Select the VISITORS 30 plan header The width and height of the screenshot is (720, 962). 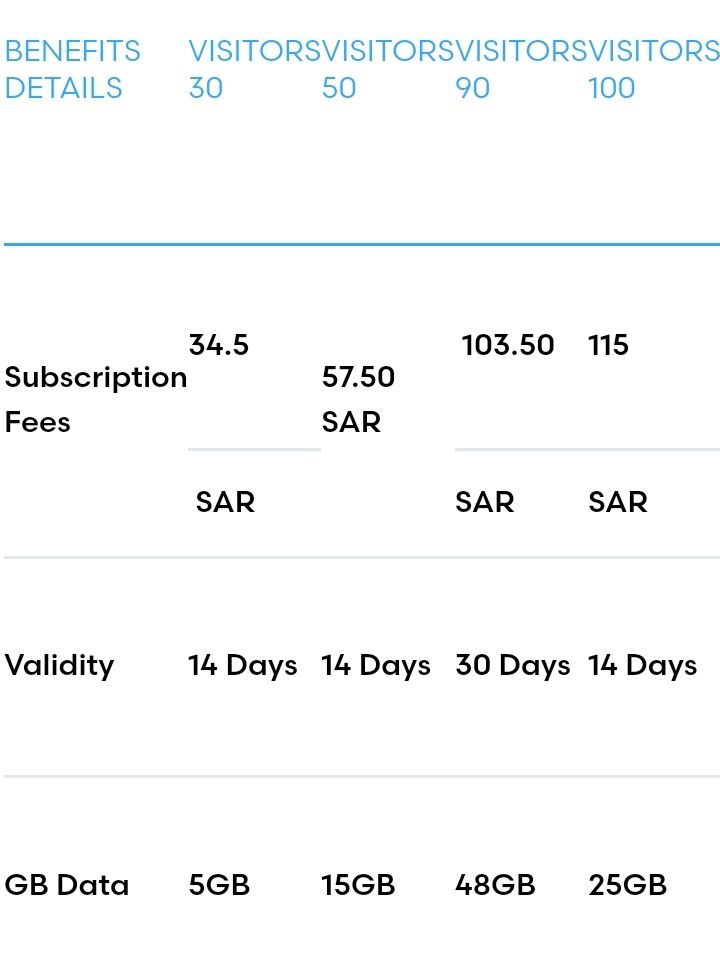click(254, 69)
